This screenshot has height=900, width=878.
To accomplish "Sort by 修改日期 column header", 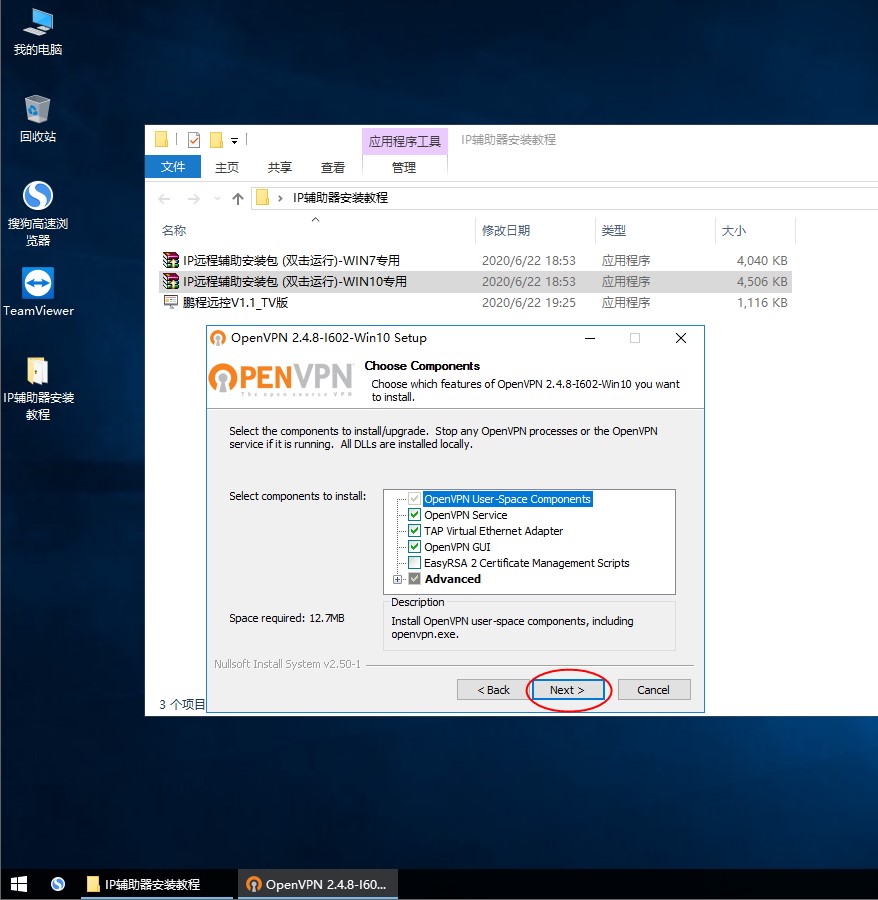I will pyautogui.click(x=506, y=230).
